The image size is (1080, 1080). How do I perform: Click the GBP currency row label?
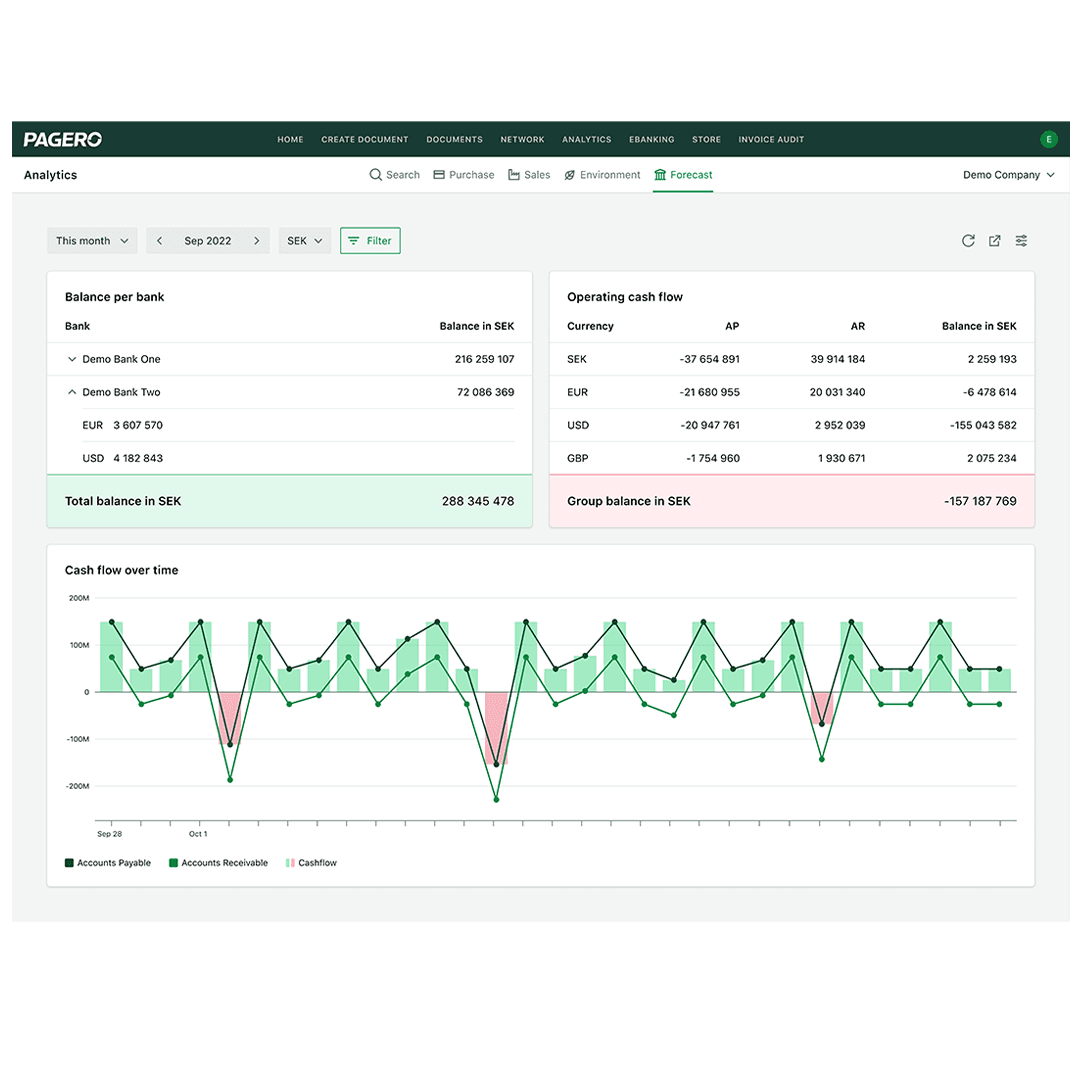(x=577, y=458)
